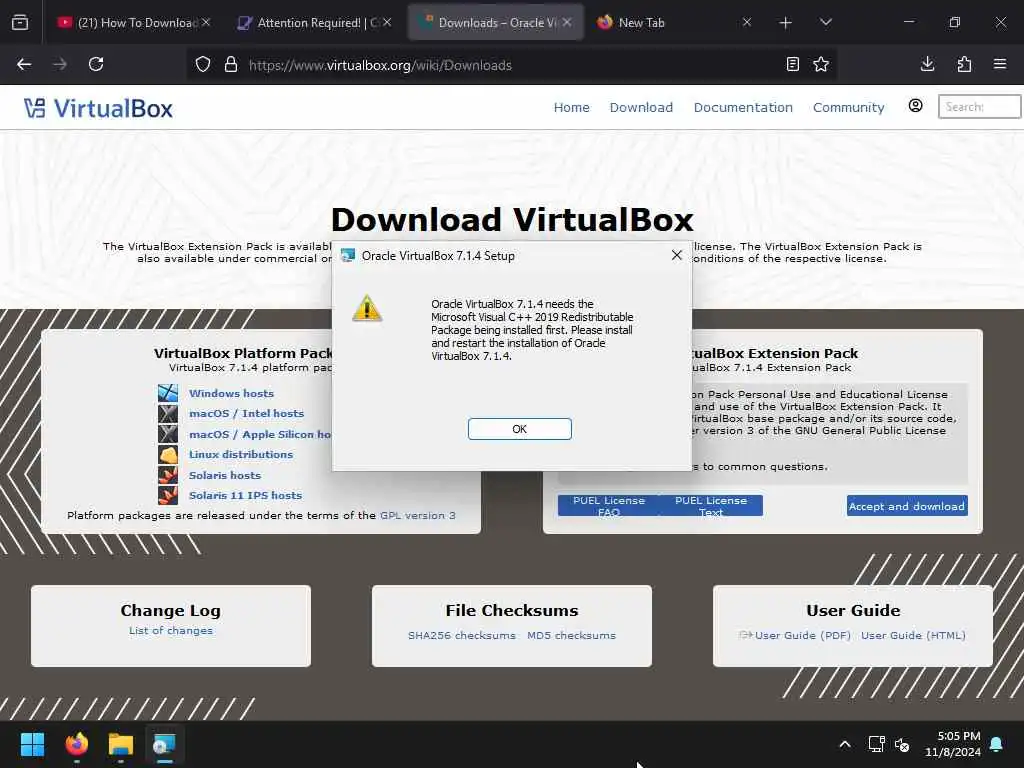Screen dimensions: 1024x768
Task: Click the macOS / Intel hosts icon
Action: 168,413
